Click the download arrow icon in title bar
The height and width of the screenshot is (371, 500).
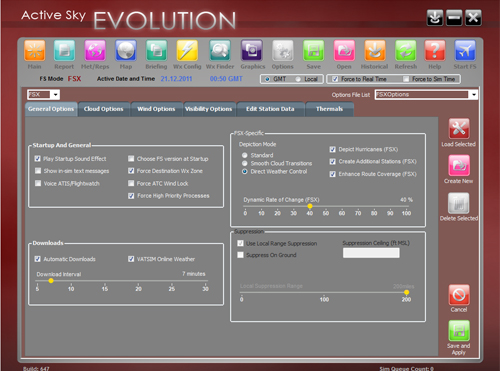435,18
